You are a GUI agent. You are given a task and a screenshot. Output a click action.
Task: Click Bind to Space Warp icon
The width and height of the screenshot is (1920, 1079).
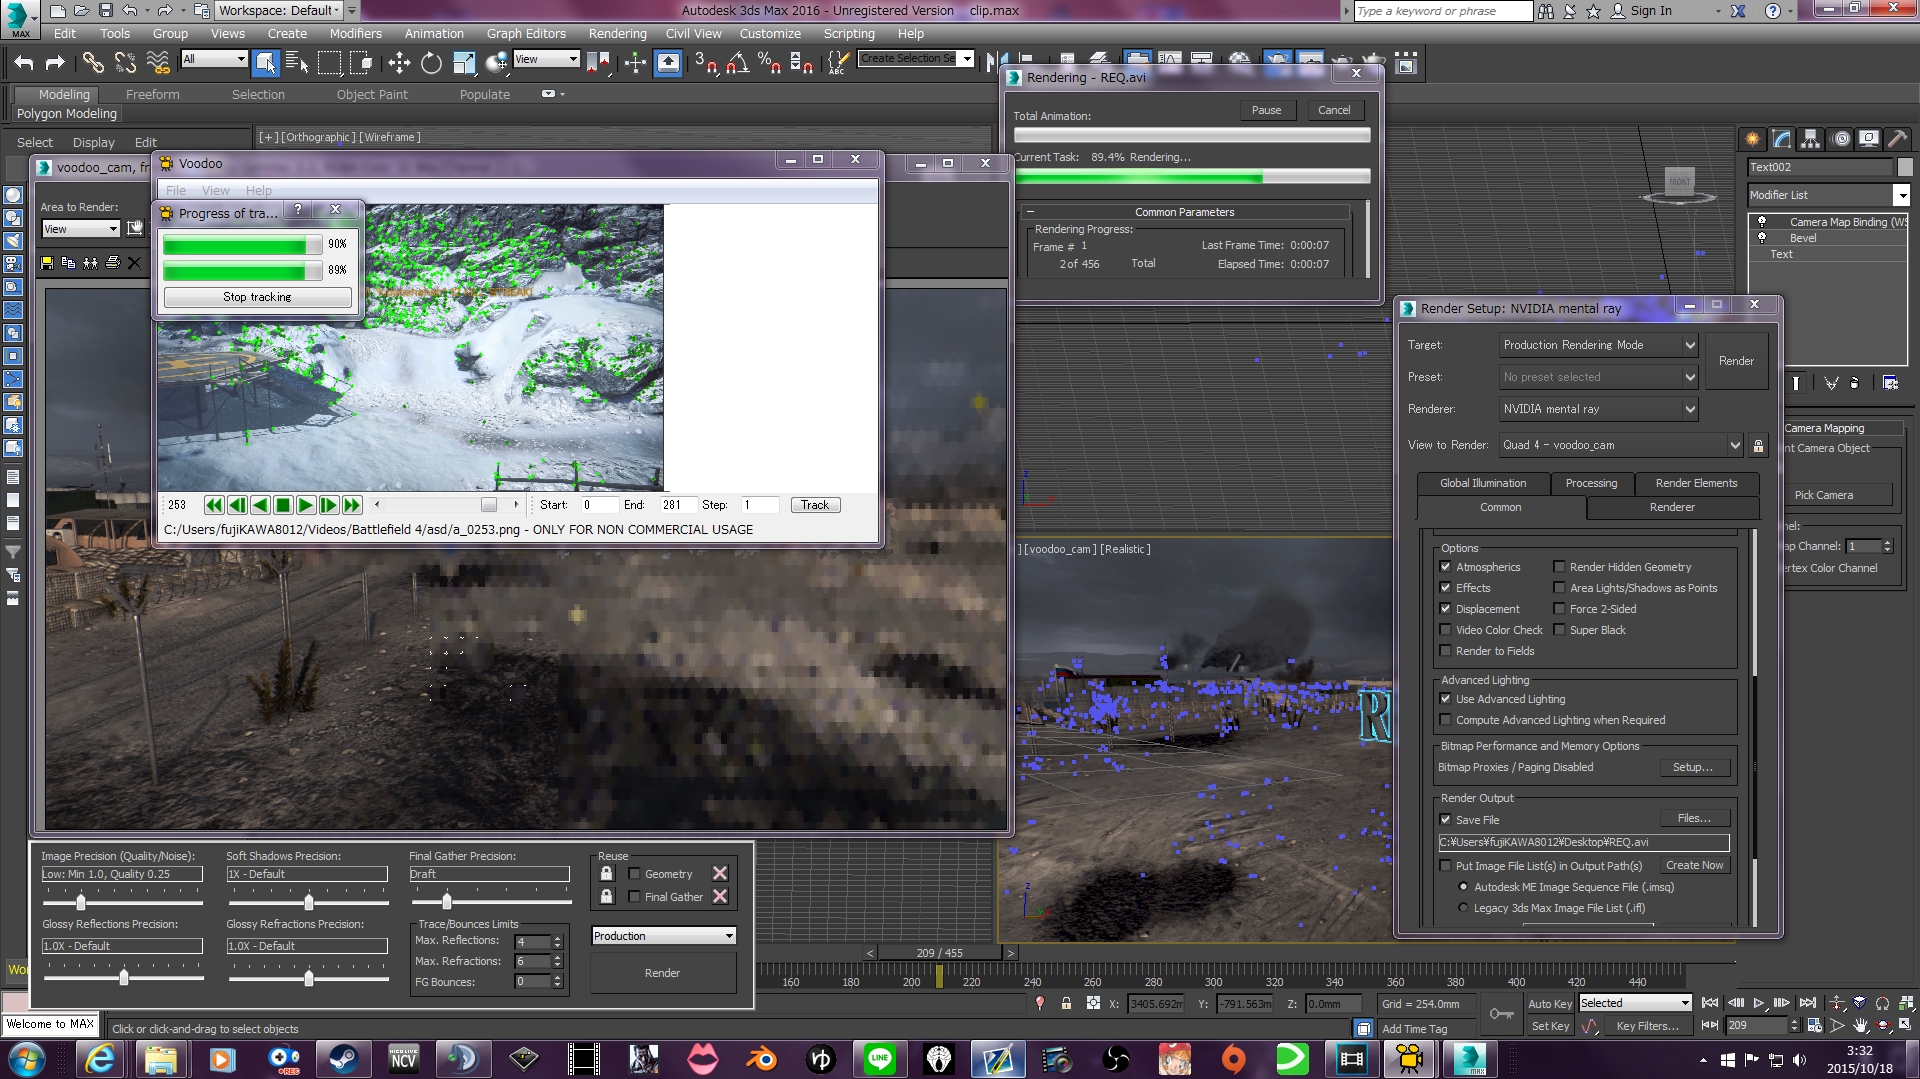pos(158,63)
